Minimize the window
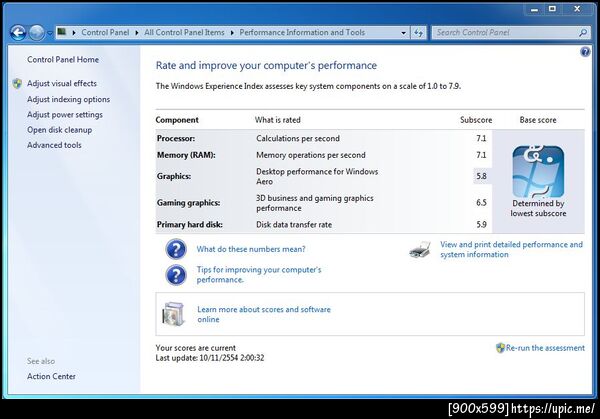Screen dimensions: 600x419 coord(534,9)
